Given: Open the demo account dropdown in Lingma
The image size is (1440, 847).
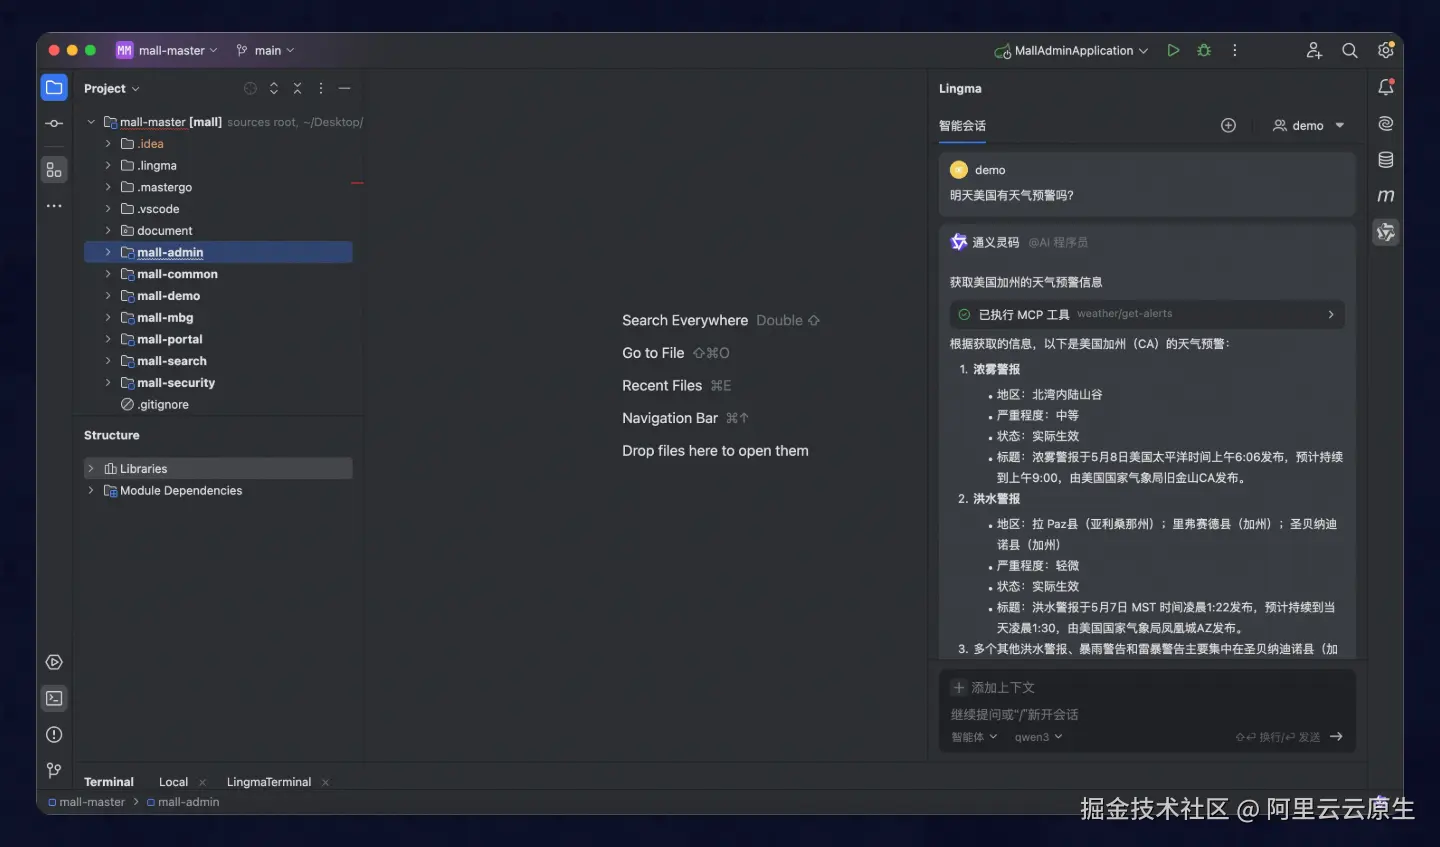Looking at the screenshot, I should pyautogui.click(x=1308, y=125).
